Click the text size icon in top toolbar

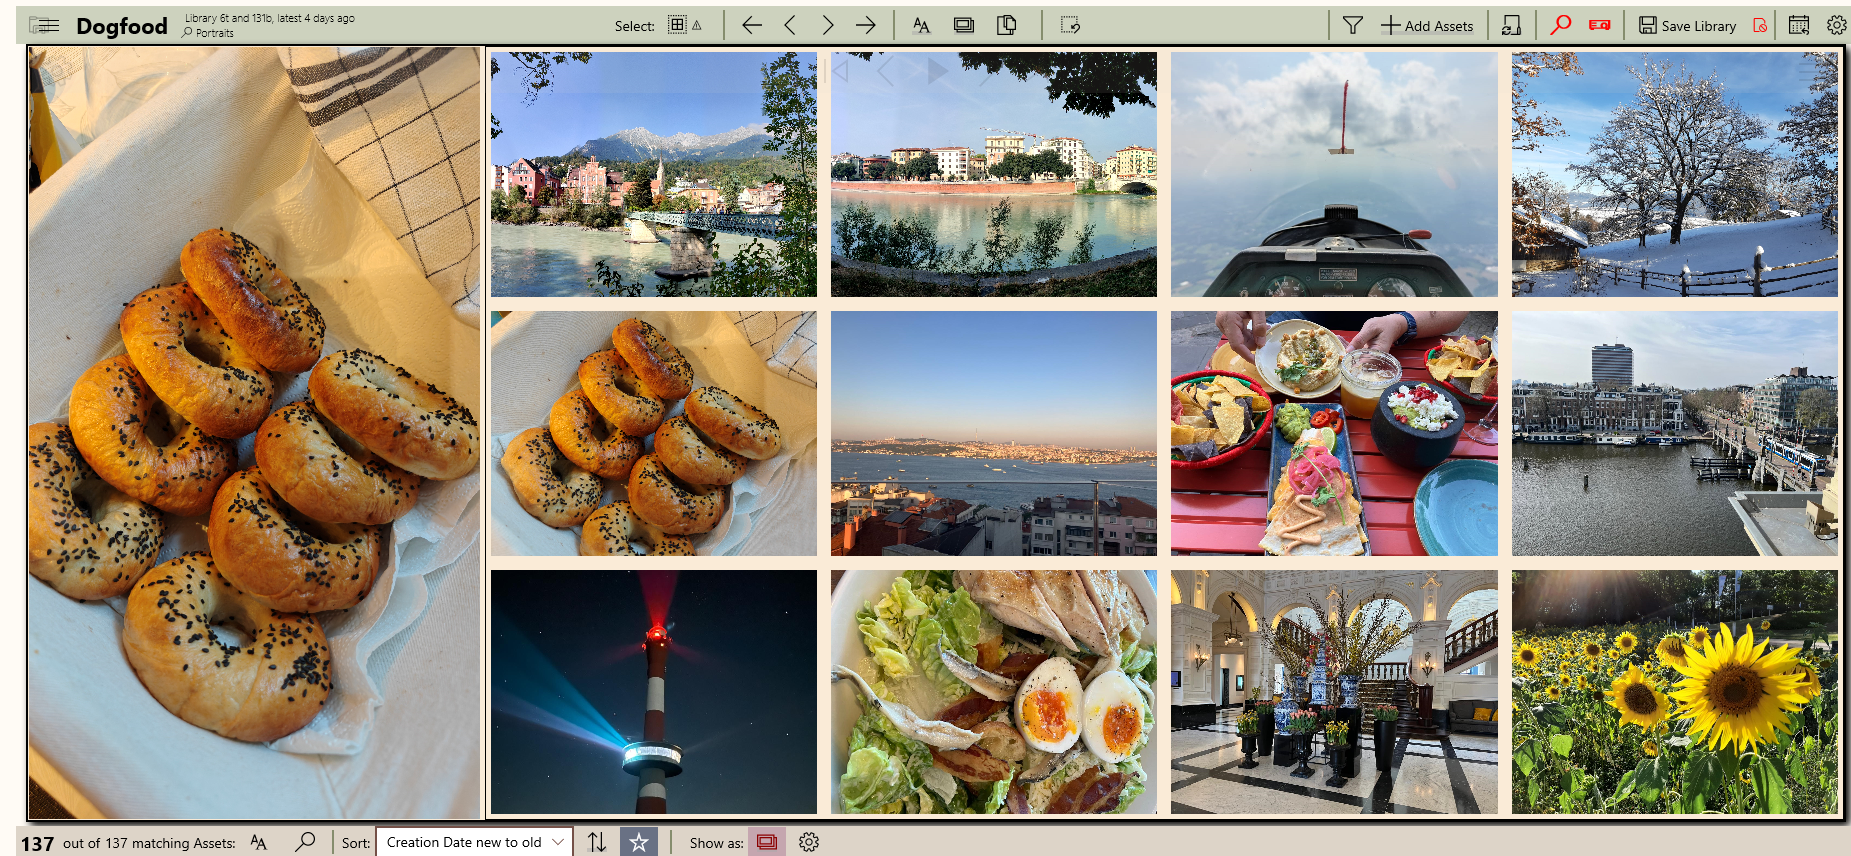tap(921, 26)
